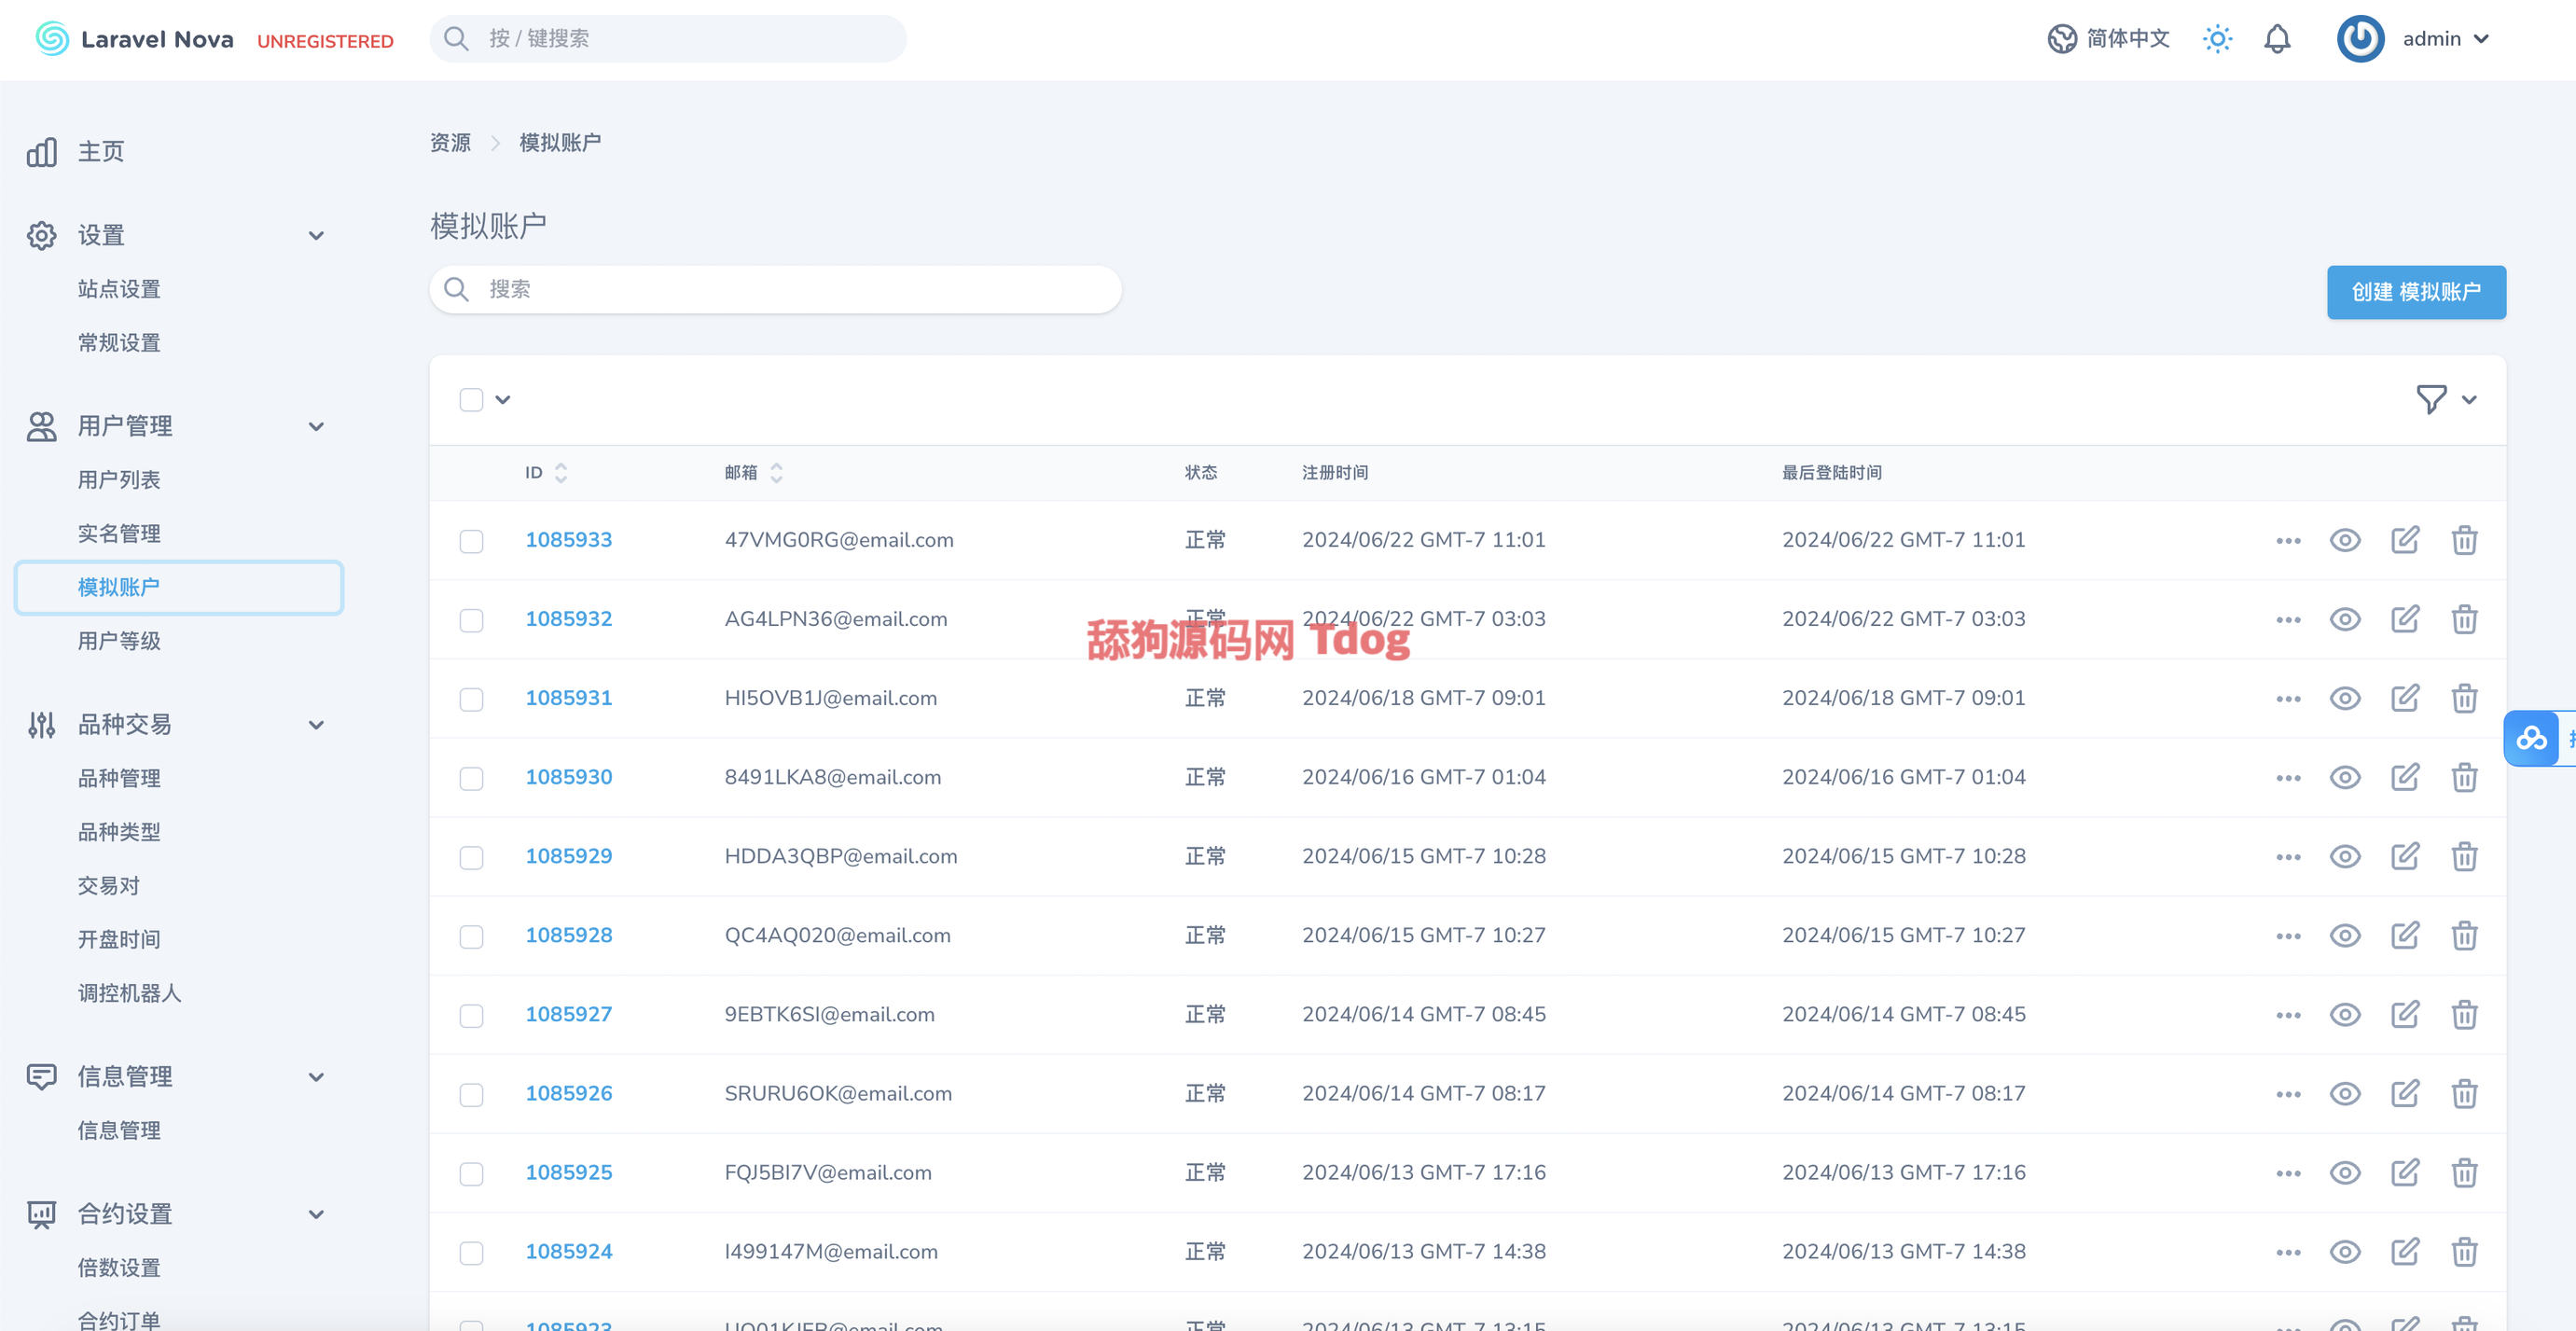Edit account 1085931 using pencil icon
Viewport: 2576px width, 1331px height.
(2404, 698)
